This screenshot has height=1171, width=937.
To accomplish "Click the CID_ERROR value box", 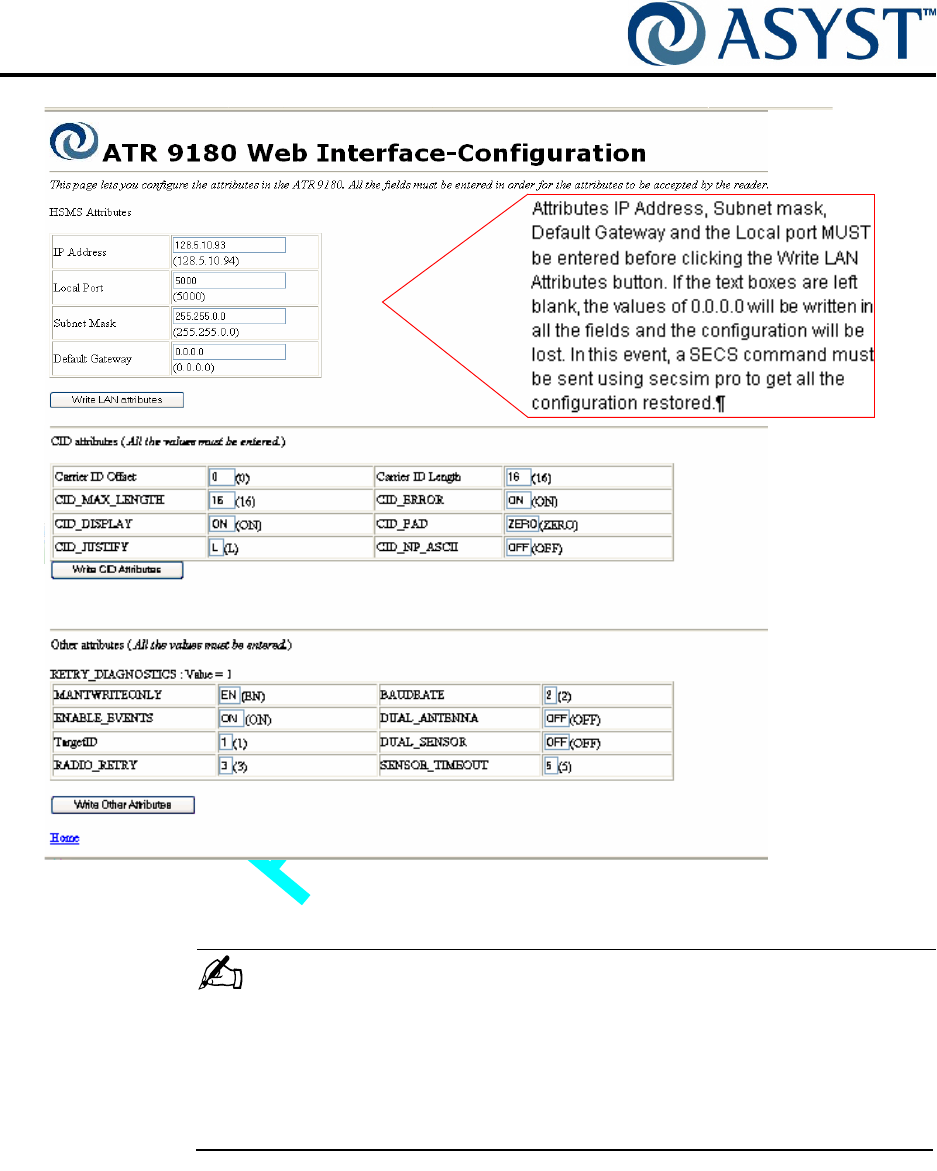I will [x=518, y=500].
